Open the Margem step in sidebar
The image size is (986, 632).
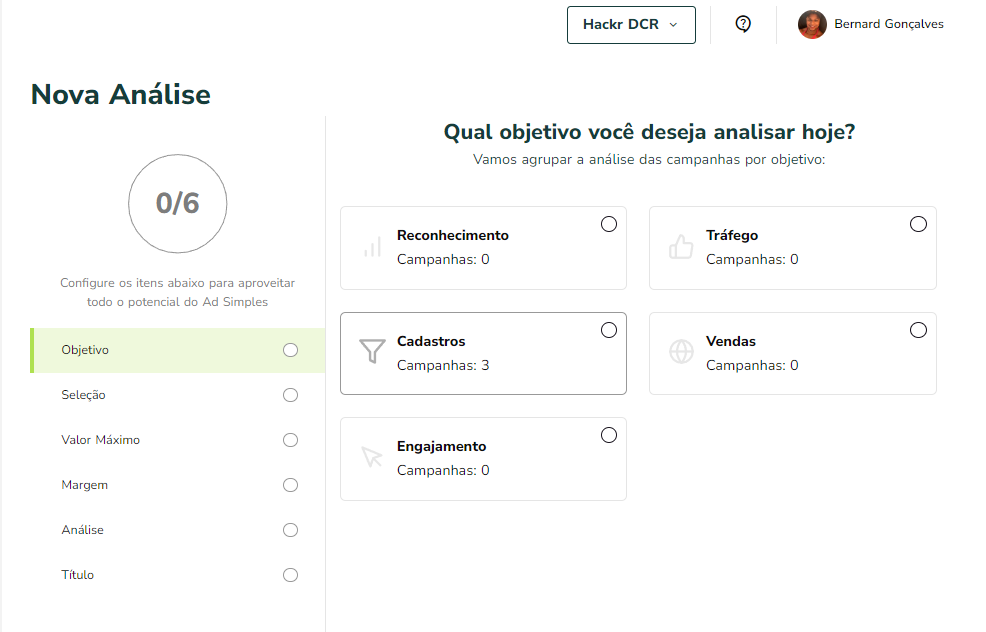(x=178, y=485)
